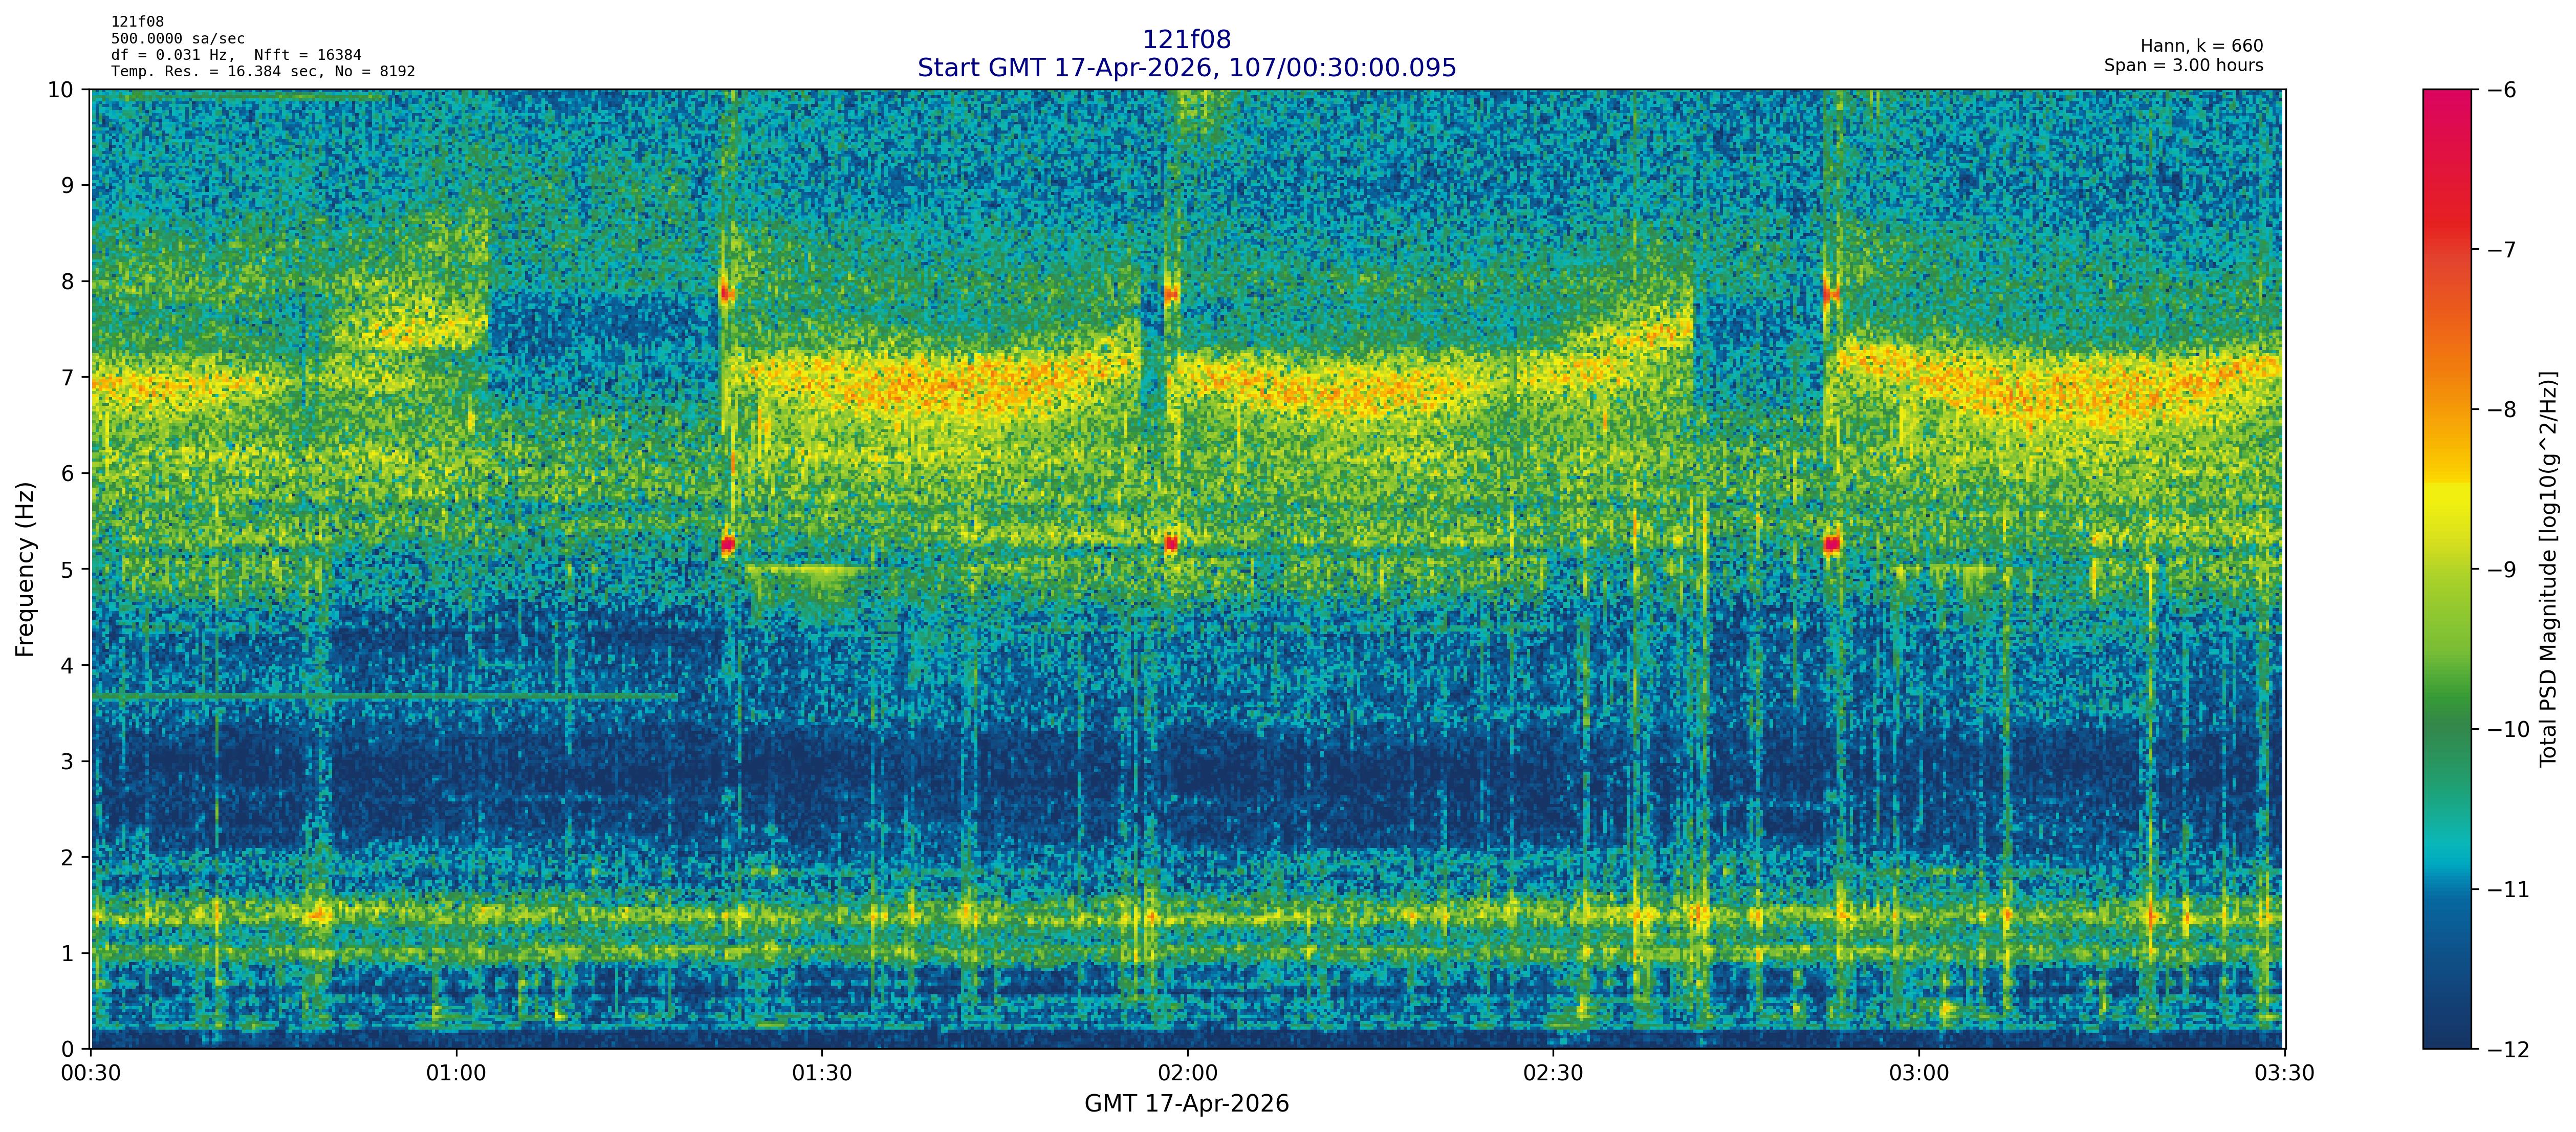
Task: Click the 02:30 time axis tick label
Action: (x=1553, y=1074)
